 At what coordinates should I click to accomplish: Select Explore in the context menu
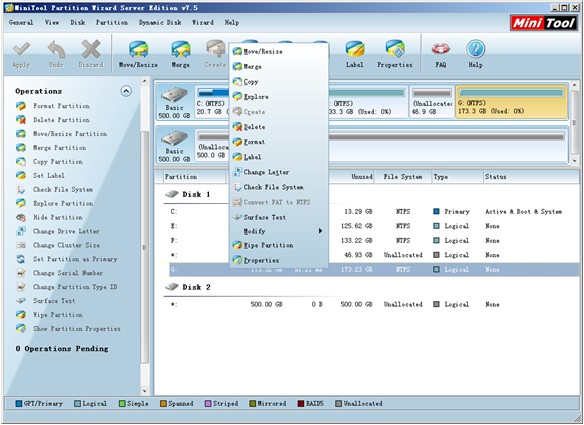click(x=279, y=96)
